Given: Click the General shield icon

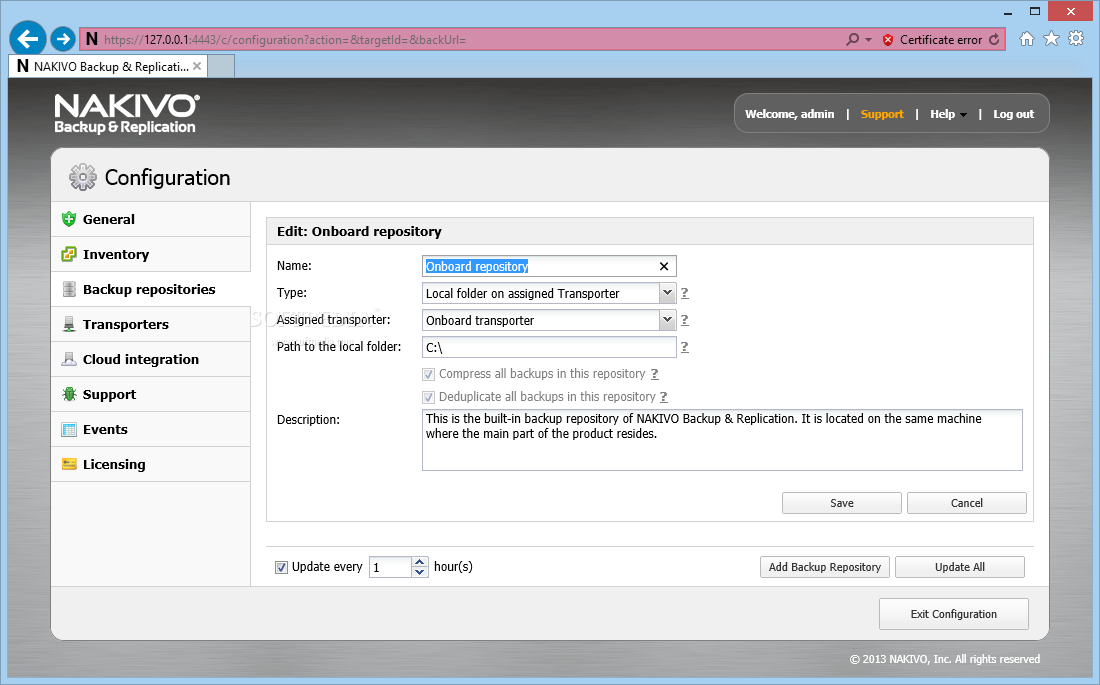Looking at the screenshot, I should click(x=69, y=219).
